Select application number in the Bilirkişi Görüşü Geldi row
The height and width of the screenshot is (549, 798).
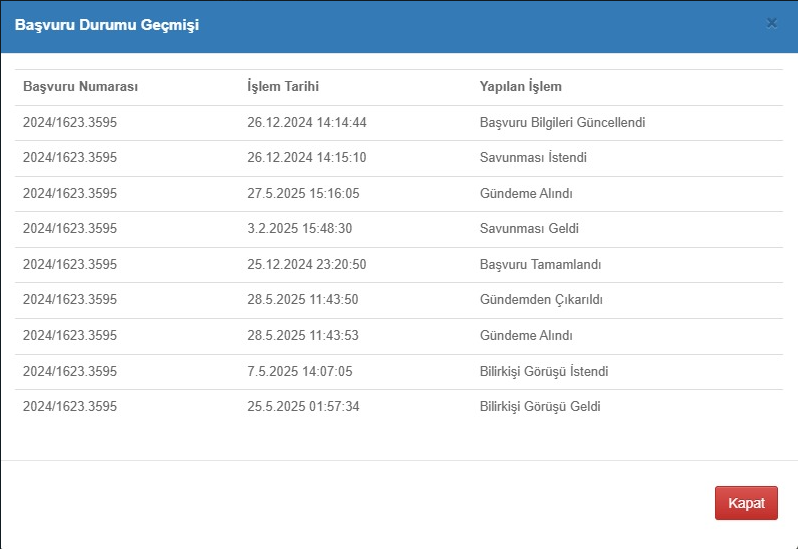(70, 407)
